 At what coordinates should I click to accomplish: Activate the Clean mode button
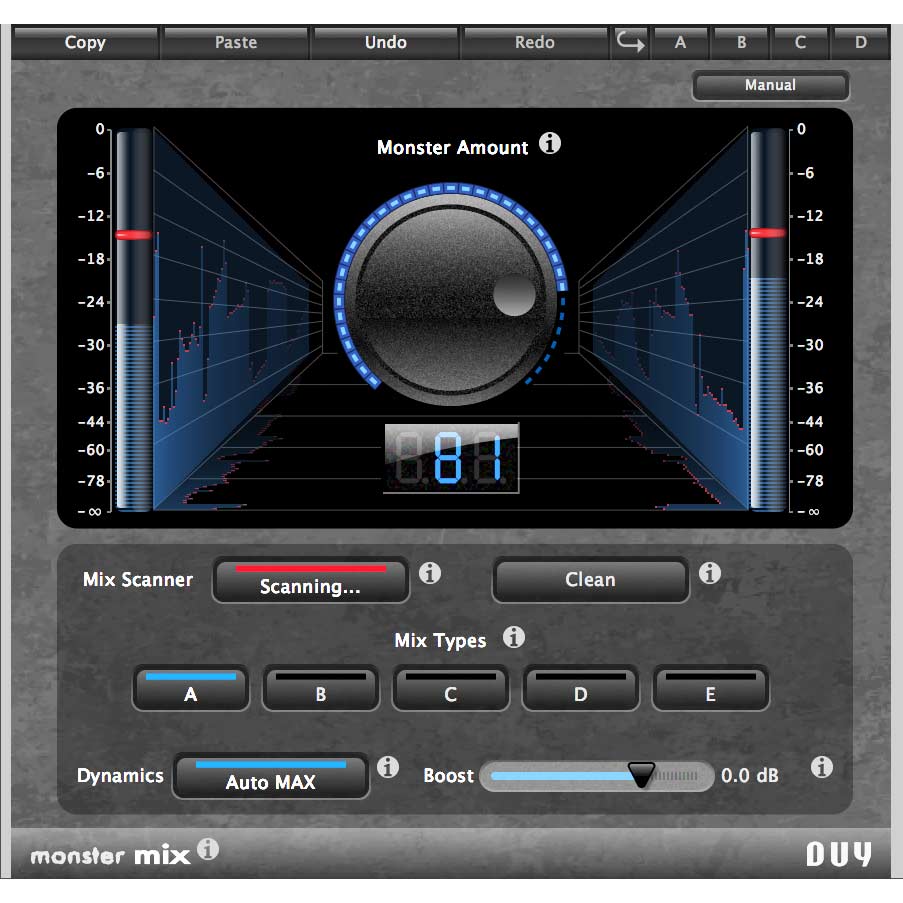coord(590,579)
